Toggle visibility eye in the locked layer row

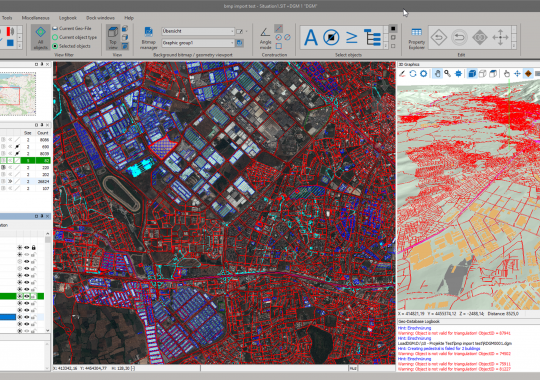[27, 247]
